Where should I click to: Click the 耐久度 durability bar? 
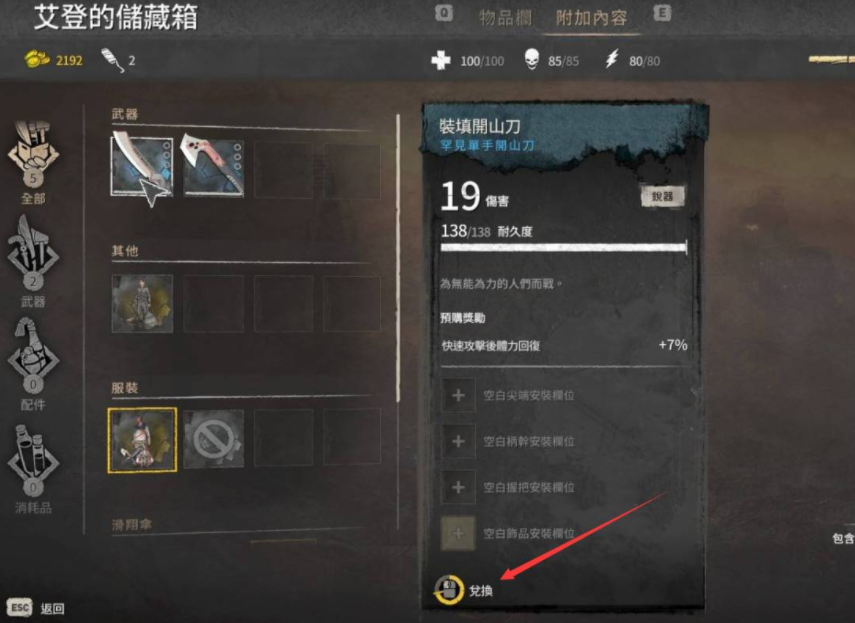[x=563, y=247]
